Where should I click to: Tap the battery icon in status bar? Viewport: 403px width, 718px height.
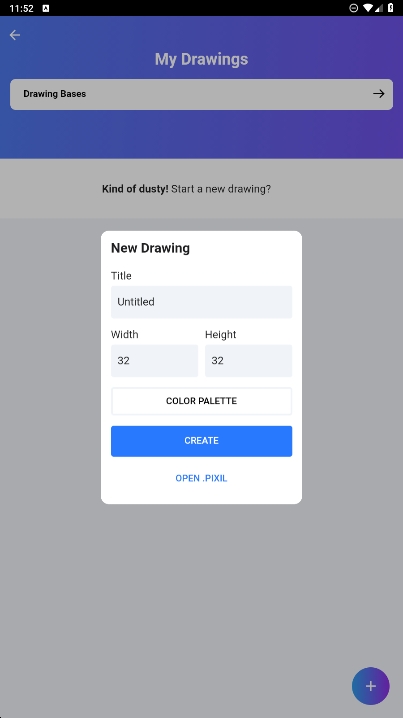coord(390,8)
